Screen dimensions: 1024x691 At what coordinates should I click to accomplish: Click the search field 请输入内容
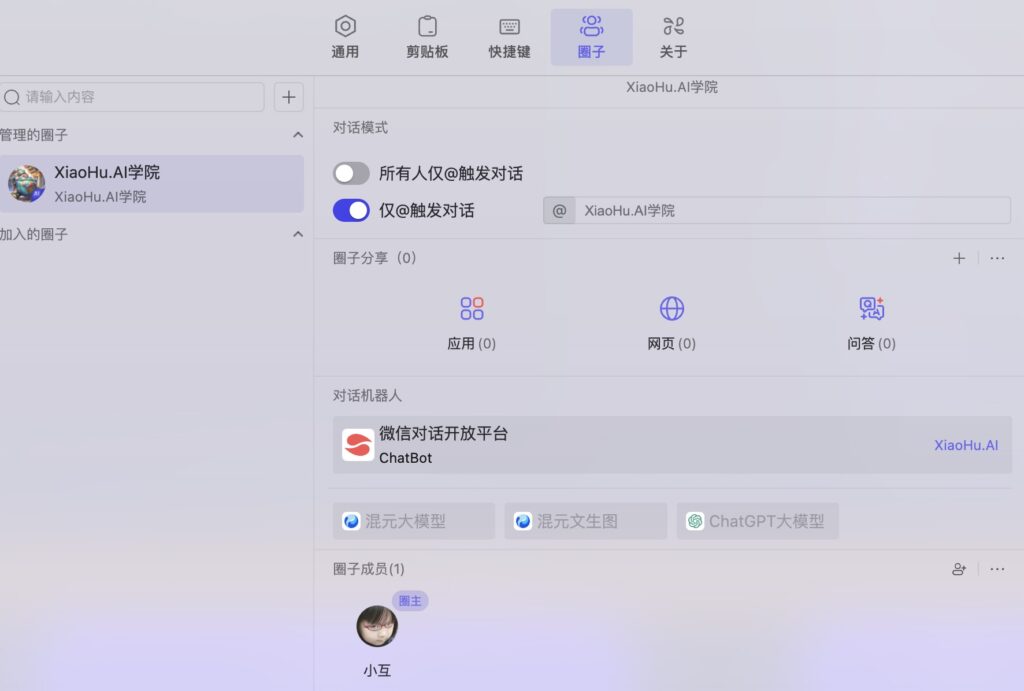(132, 97)
